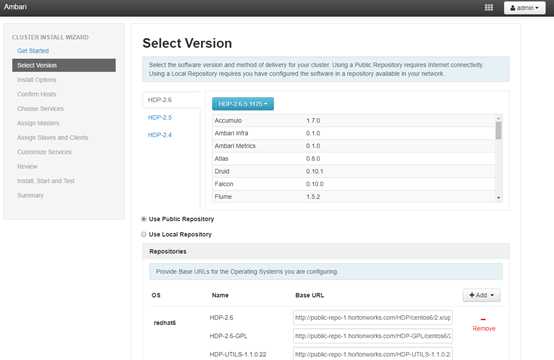Click the HDP-UTILS-1.1.0.22 repository name
Screen dimensions: 554x360
(x=238, y=354)
